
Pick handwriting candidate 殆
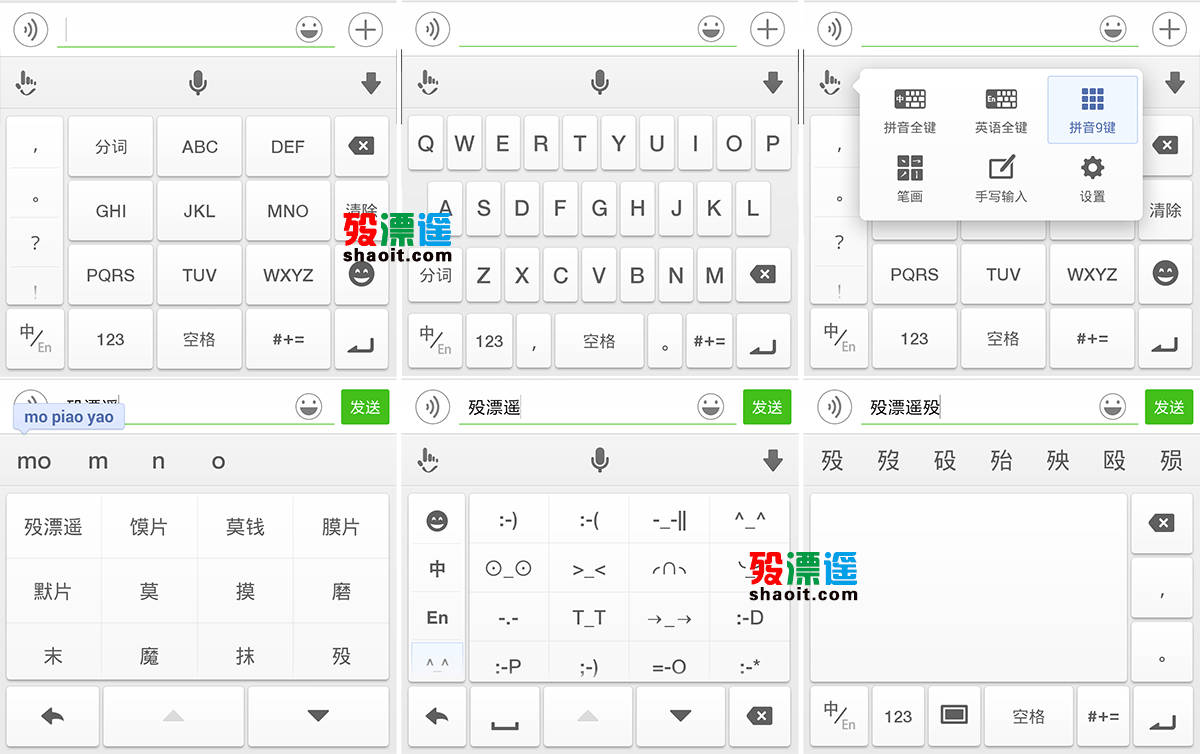pyautogui.click(x=1001, y=460)
